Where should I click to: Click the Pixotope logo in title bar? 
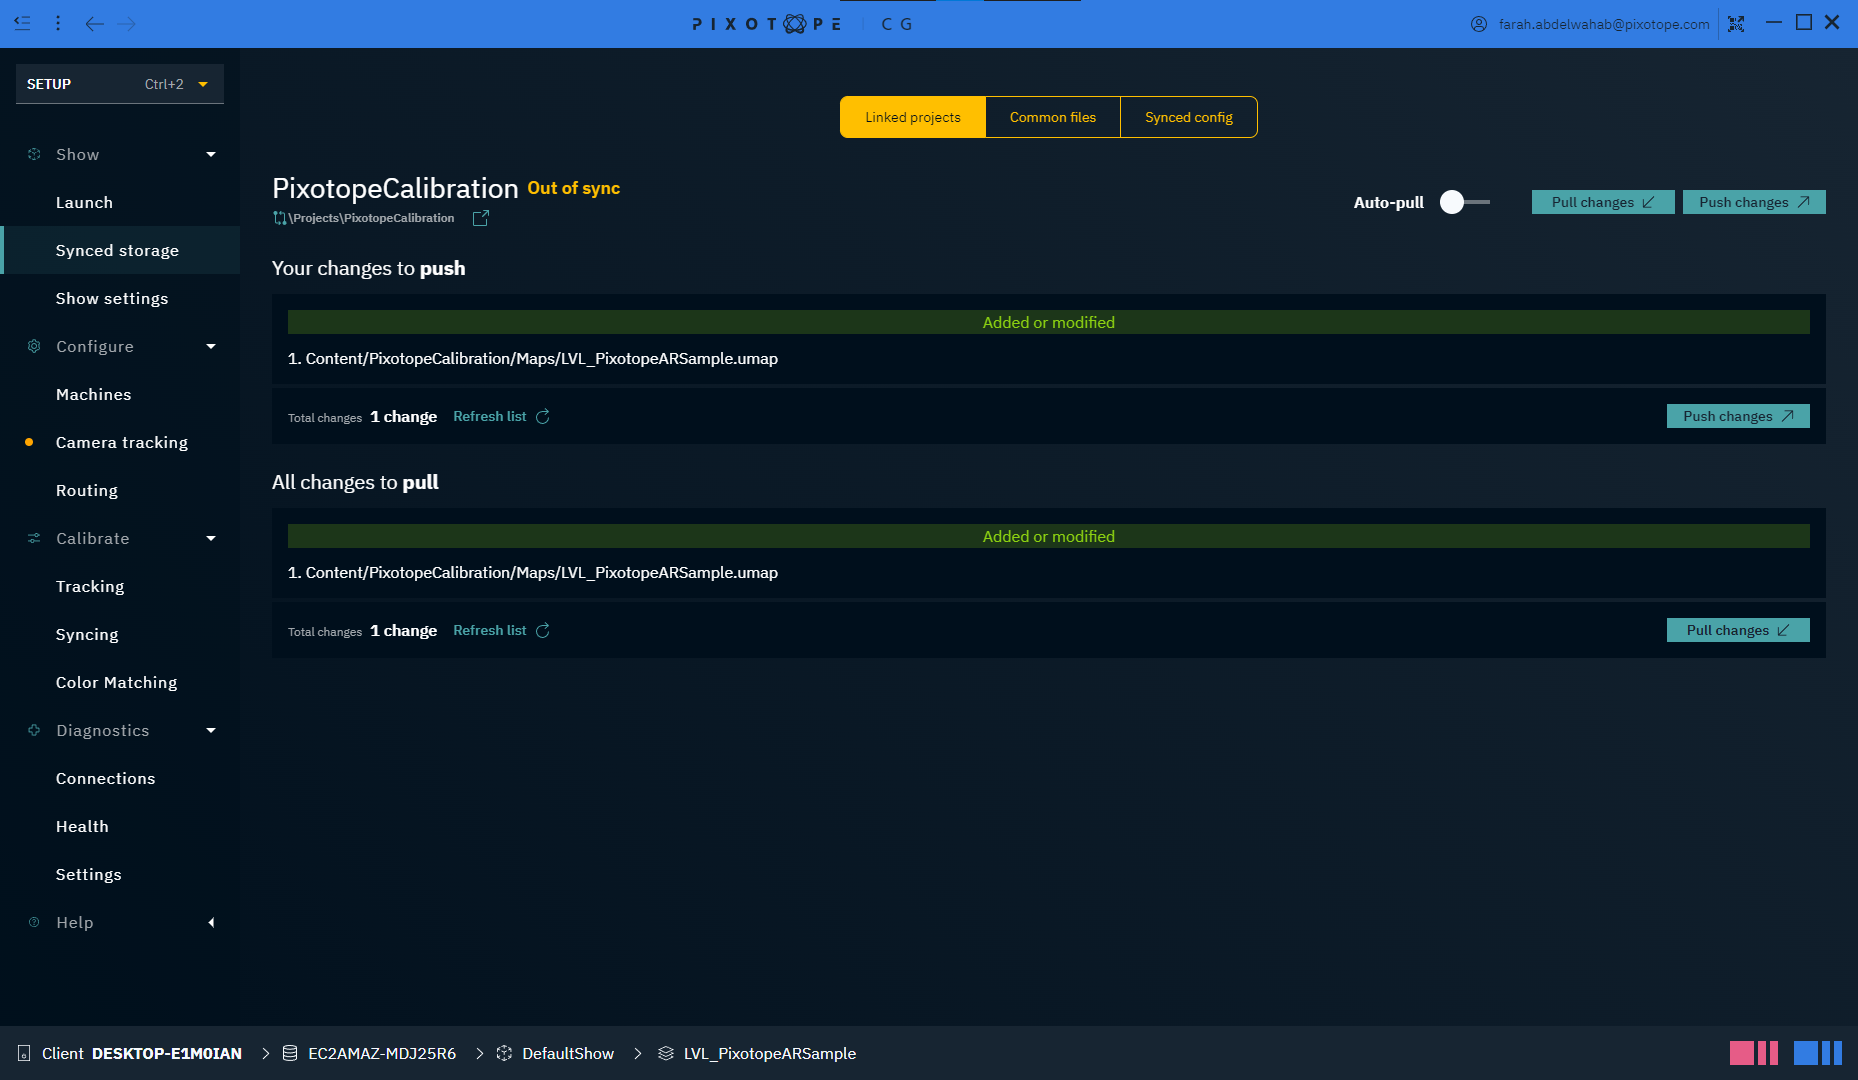click(x=767, y=24)
